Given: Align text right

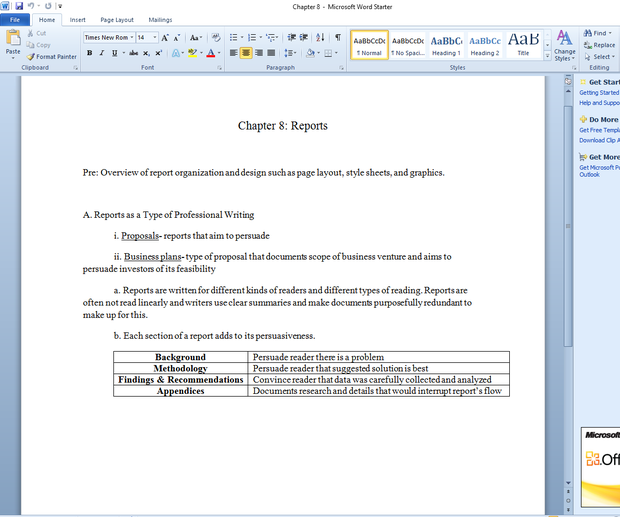Looking at the screenshot, I should pyautogui.click(x=259, y=53).
